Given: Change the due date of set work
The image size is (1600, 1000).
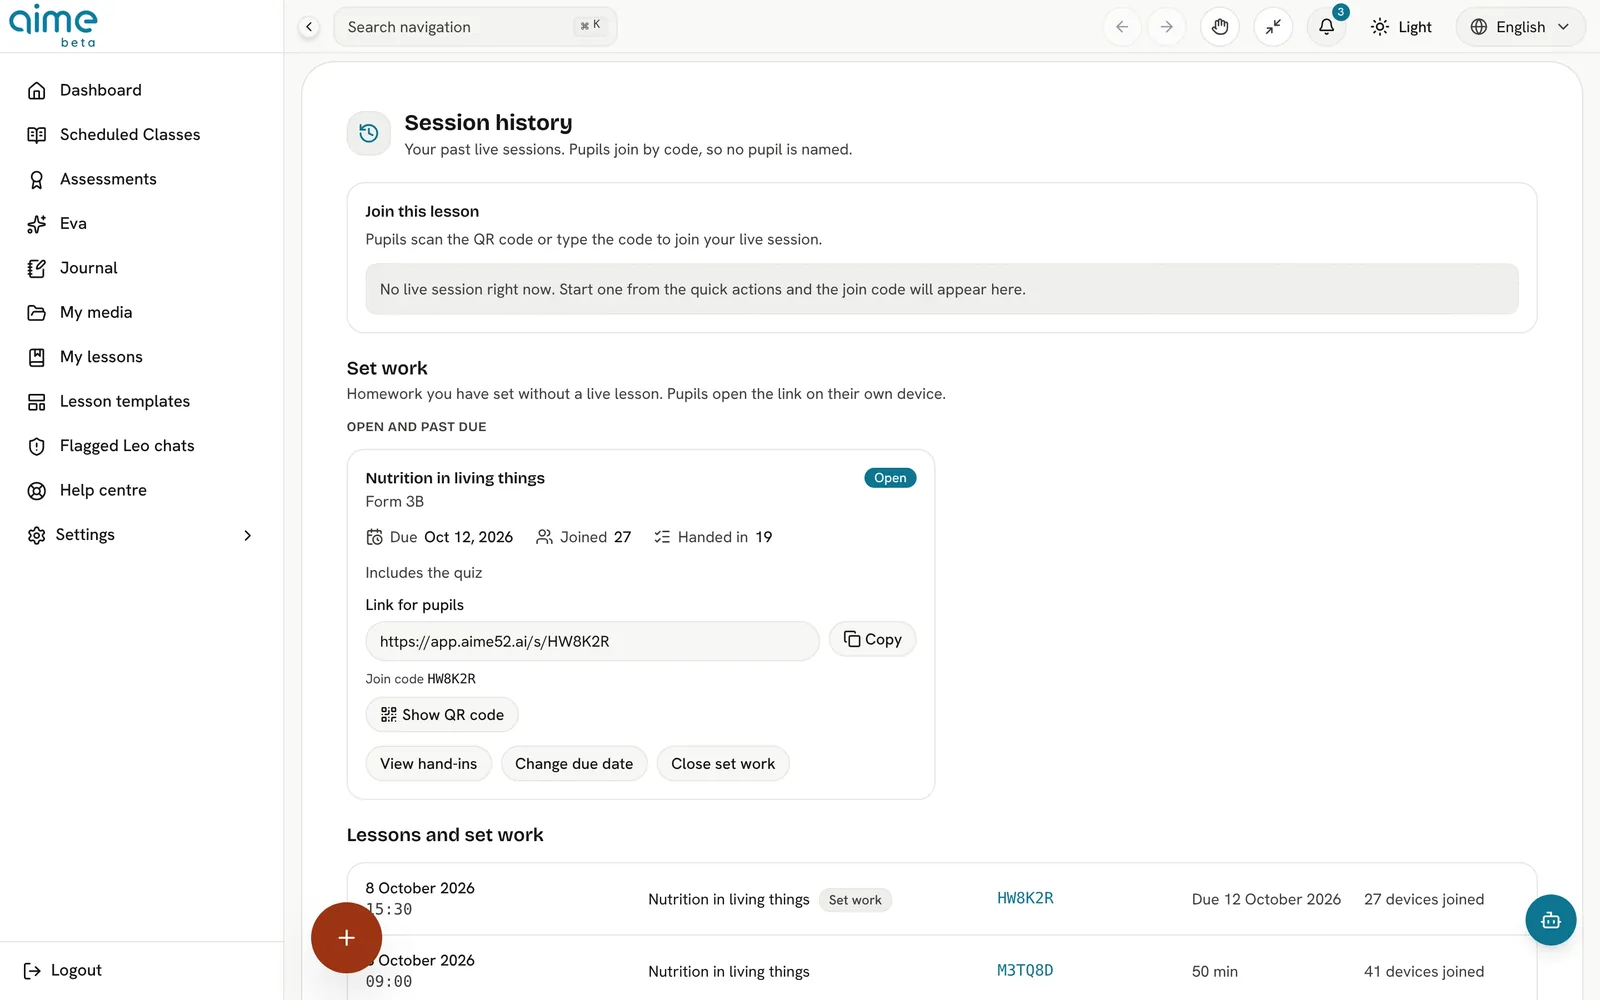Looking at the screenshot, I should coord(574,764).
